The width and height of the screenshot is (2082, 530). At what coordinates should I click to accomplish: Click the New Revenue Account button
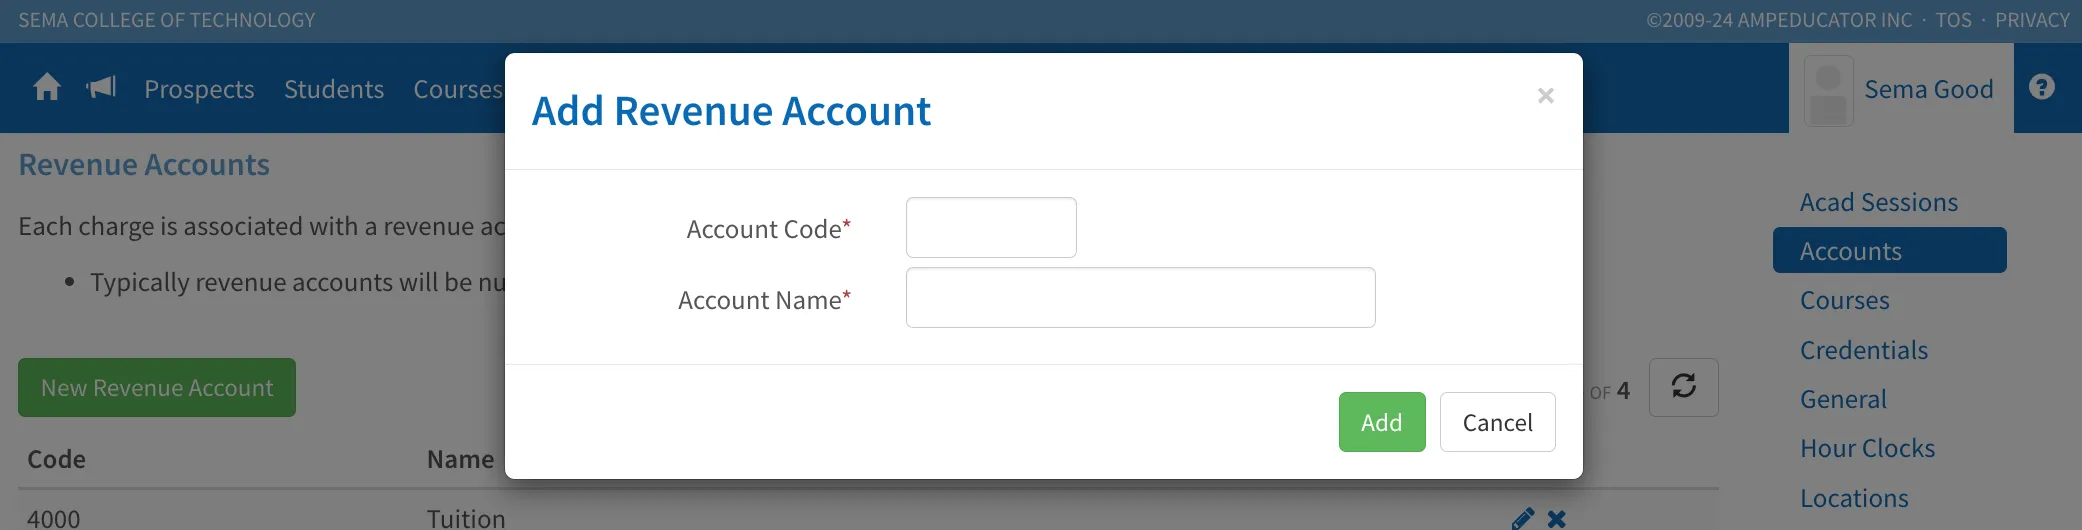click(x=157, y=388)
